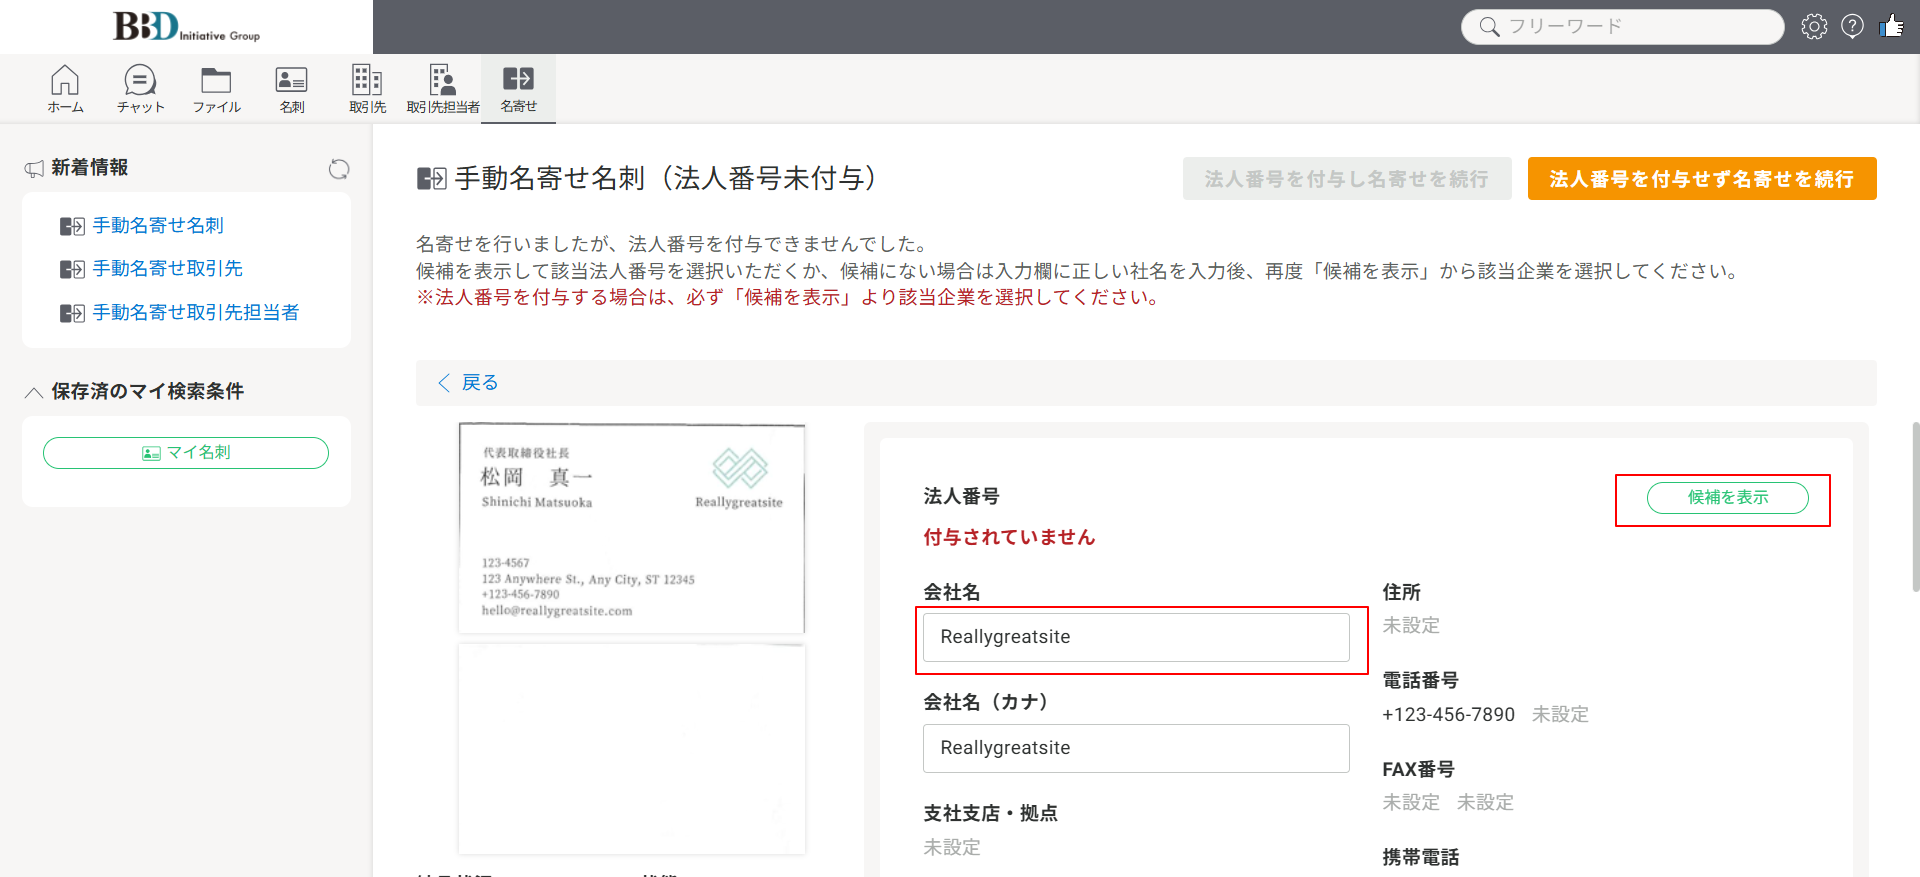Click the マイ名刺 saved search button
The width and height of the screenshot is (1920, 877).
[186, 453]
